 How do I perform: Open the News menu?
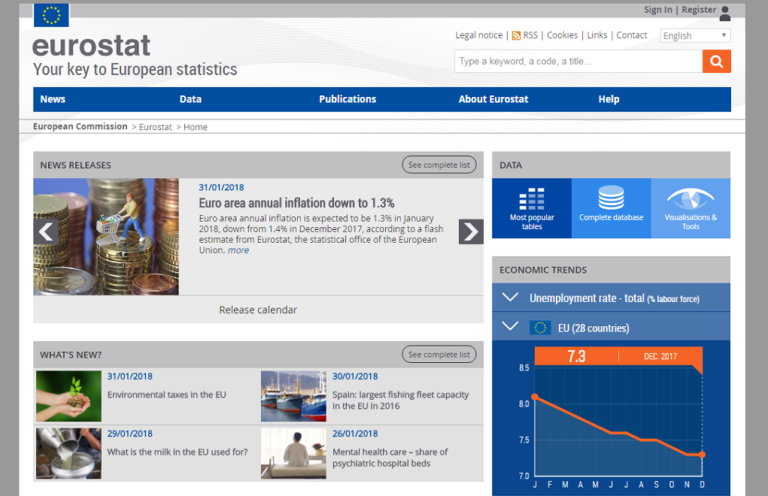tap(52, 99)
